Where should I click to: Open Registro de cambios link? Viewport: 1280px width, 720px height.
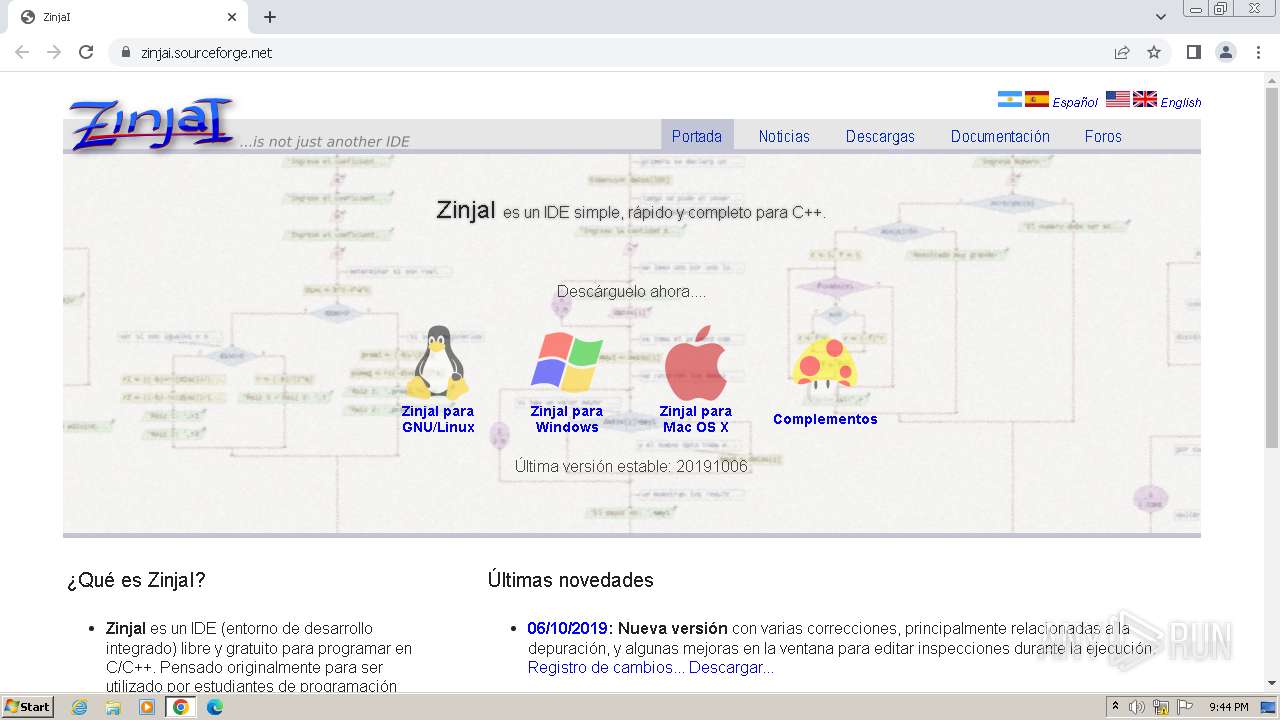pyautogui.click(x=606, y=667)
